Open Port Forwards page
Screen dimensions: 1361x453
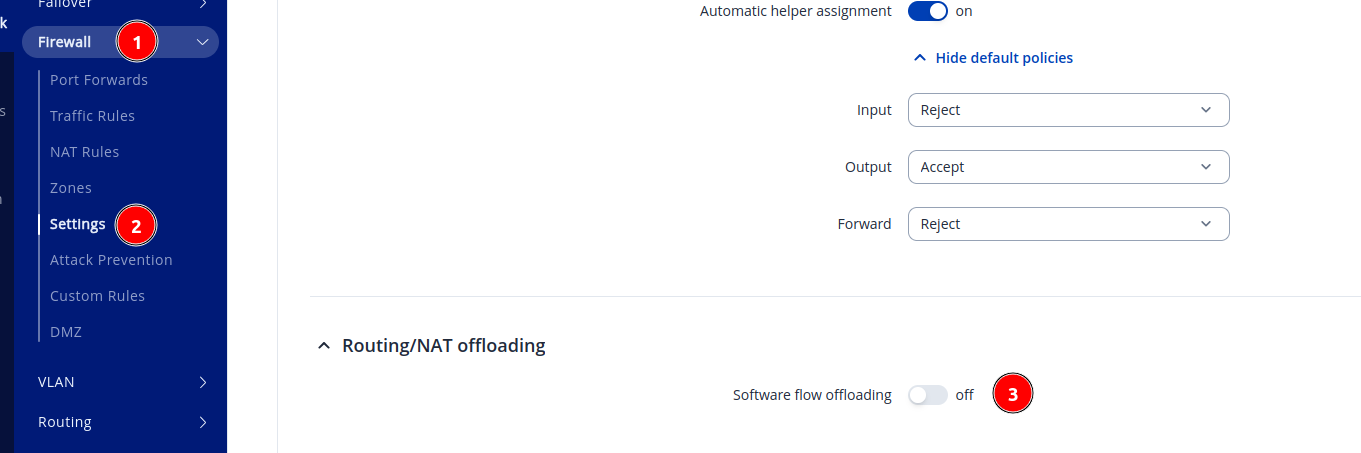click(99, 80)
